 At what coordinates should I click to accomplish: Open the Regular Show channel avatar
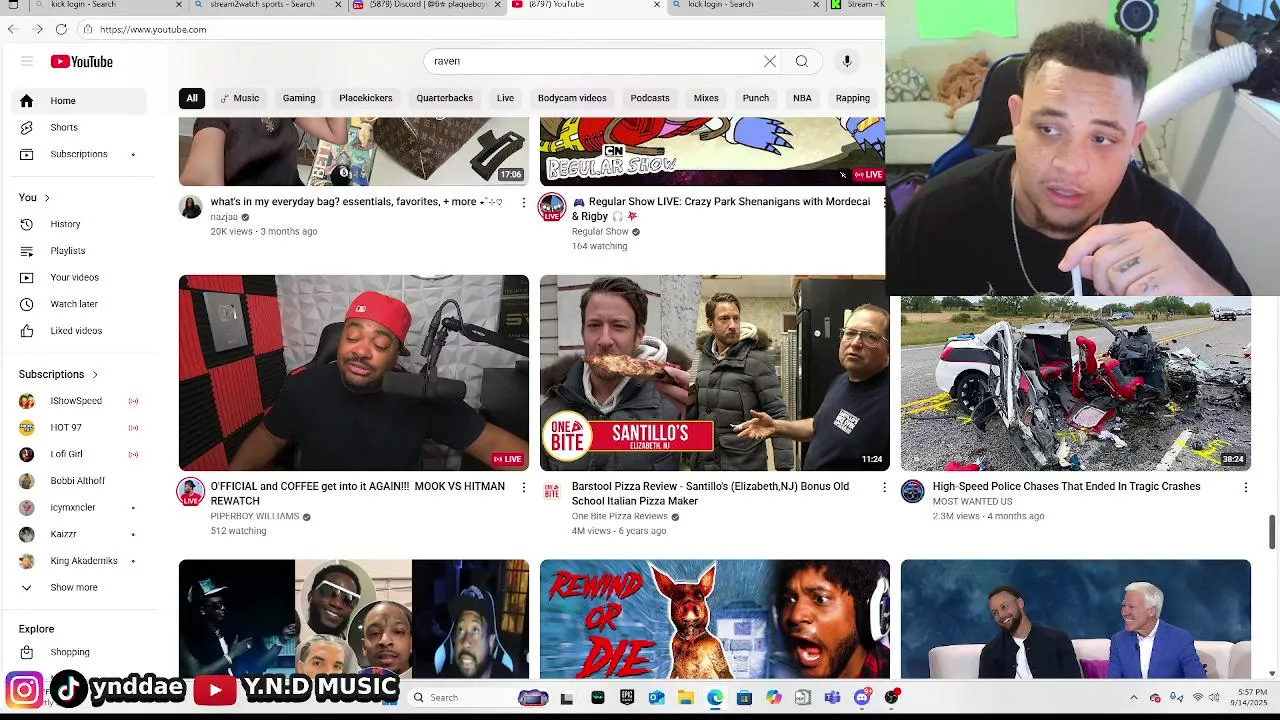point(552,207)
